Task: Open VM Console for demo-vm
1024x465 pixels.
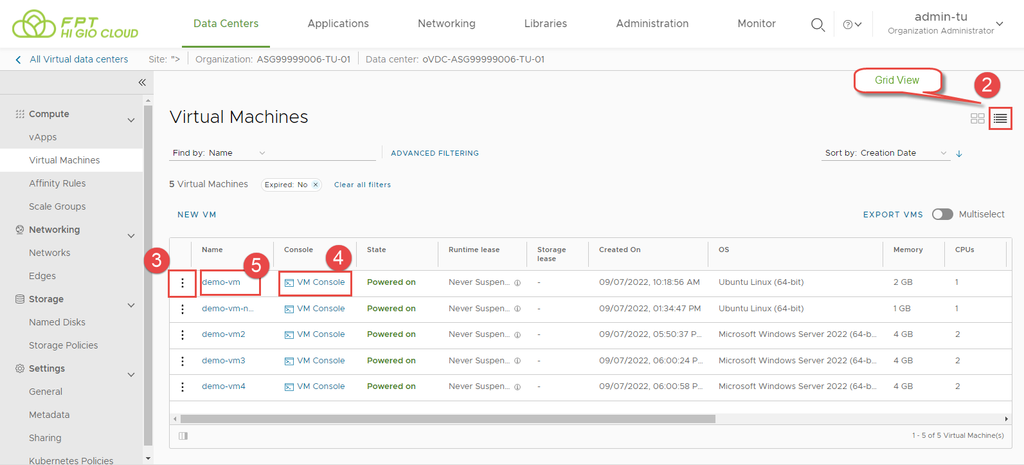Action: point(315,283)
